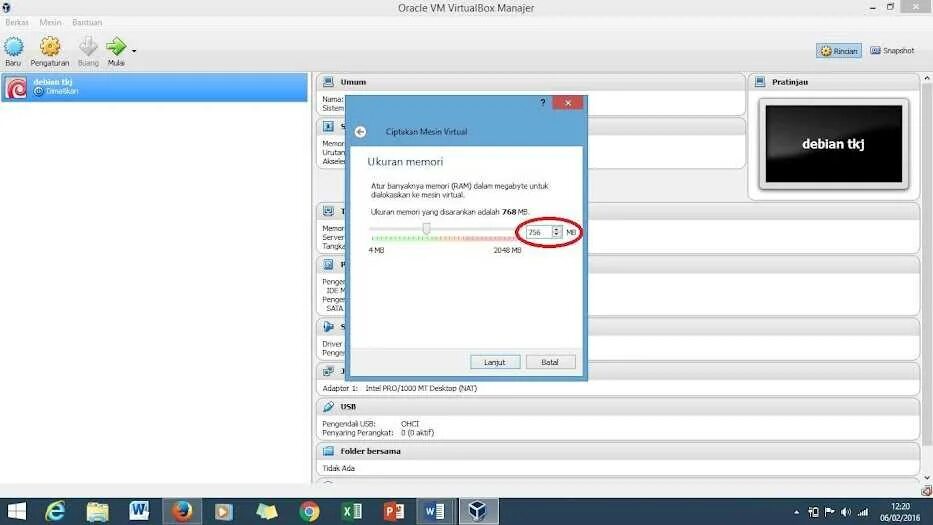Open File Explorer from taskbar
This screenshot has width=933, height=525.
(x=98, y=511)
